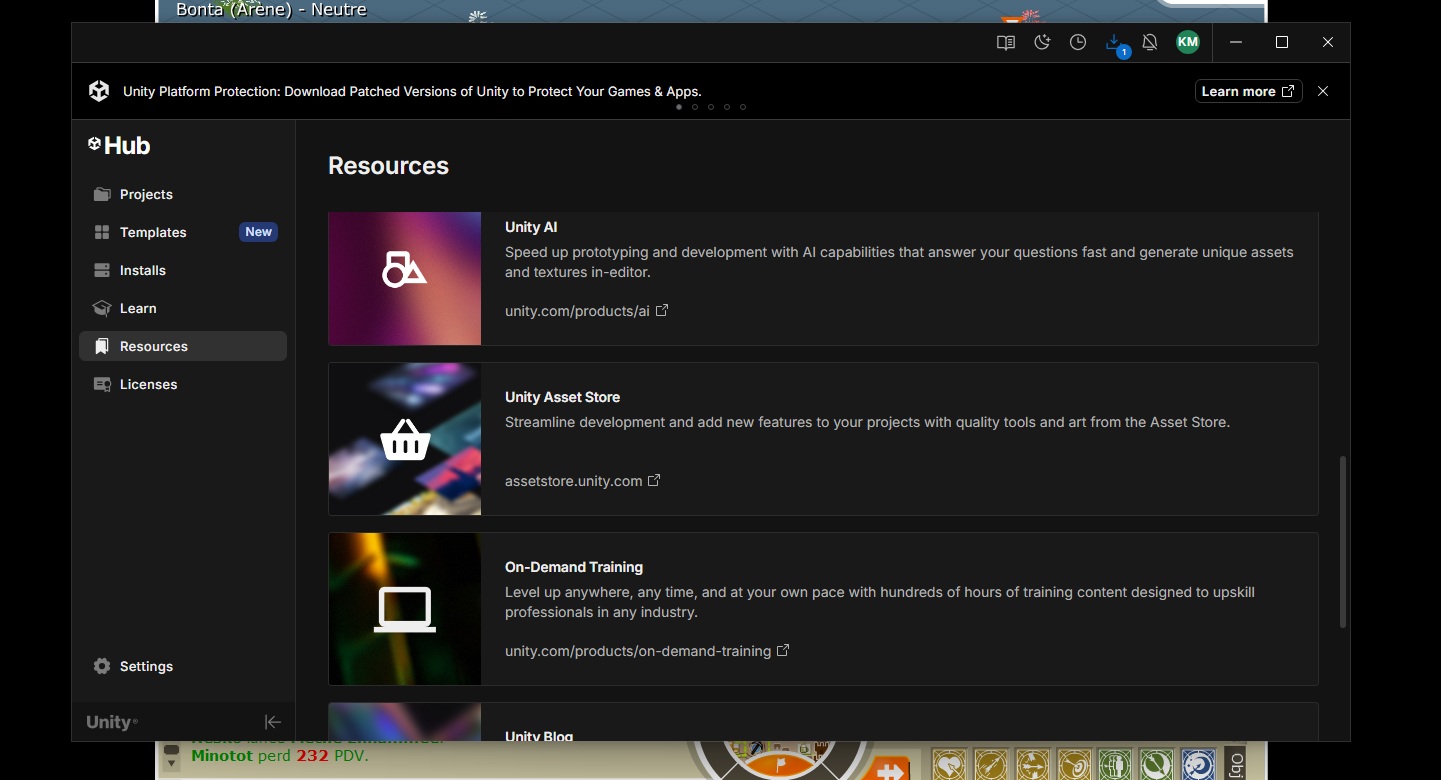
Task: Click the "On-Demand Training" card title
Action: pos(574,567)
